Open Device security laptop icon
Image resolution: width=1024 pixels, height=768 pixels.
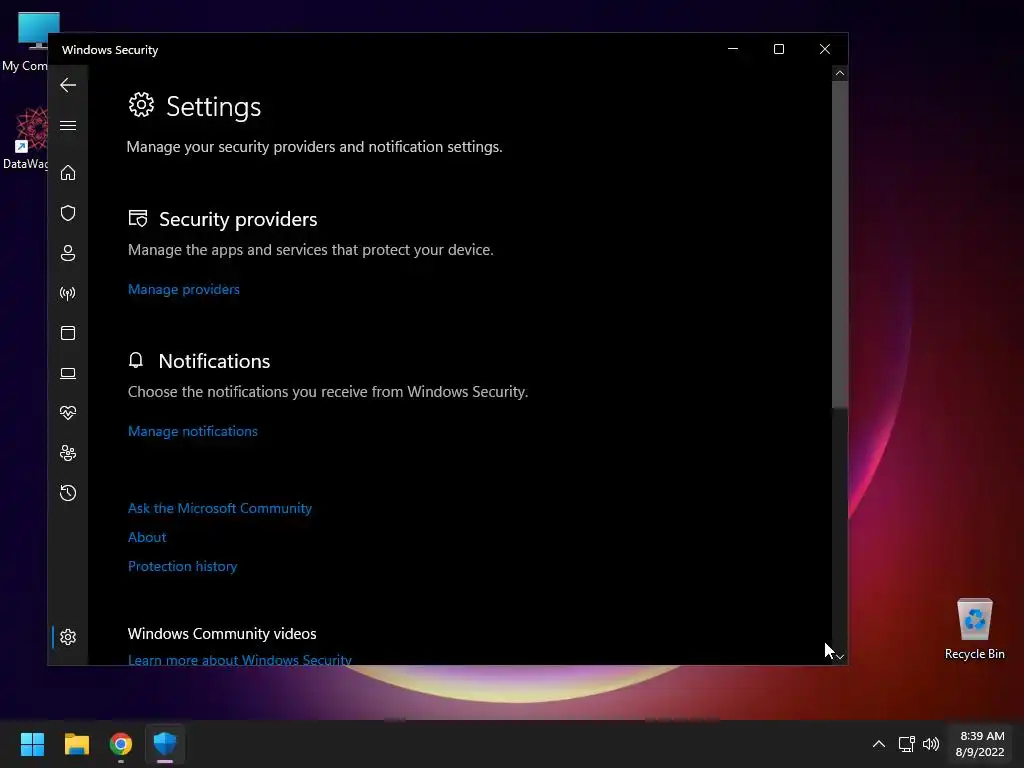click(x=68, y=373)
